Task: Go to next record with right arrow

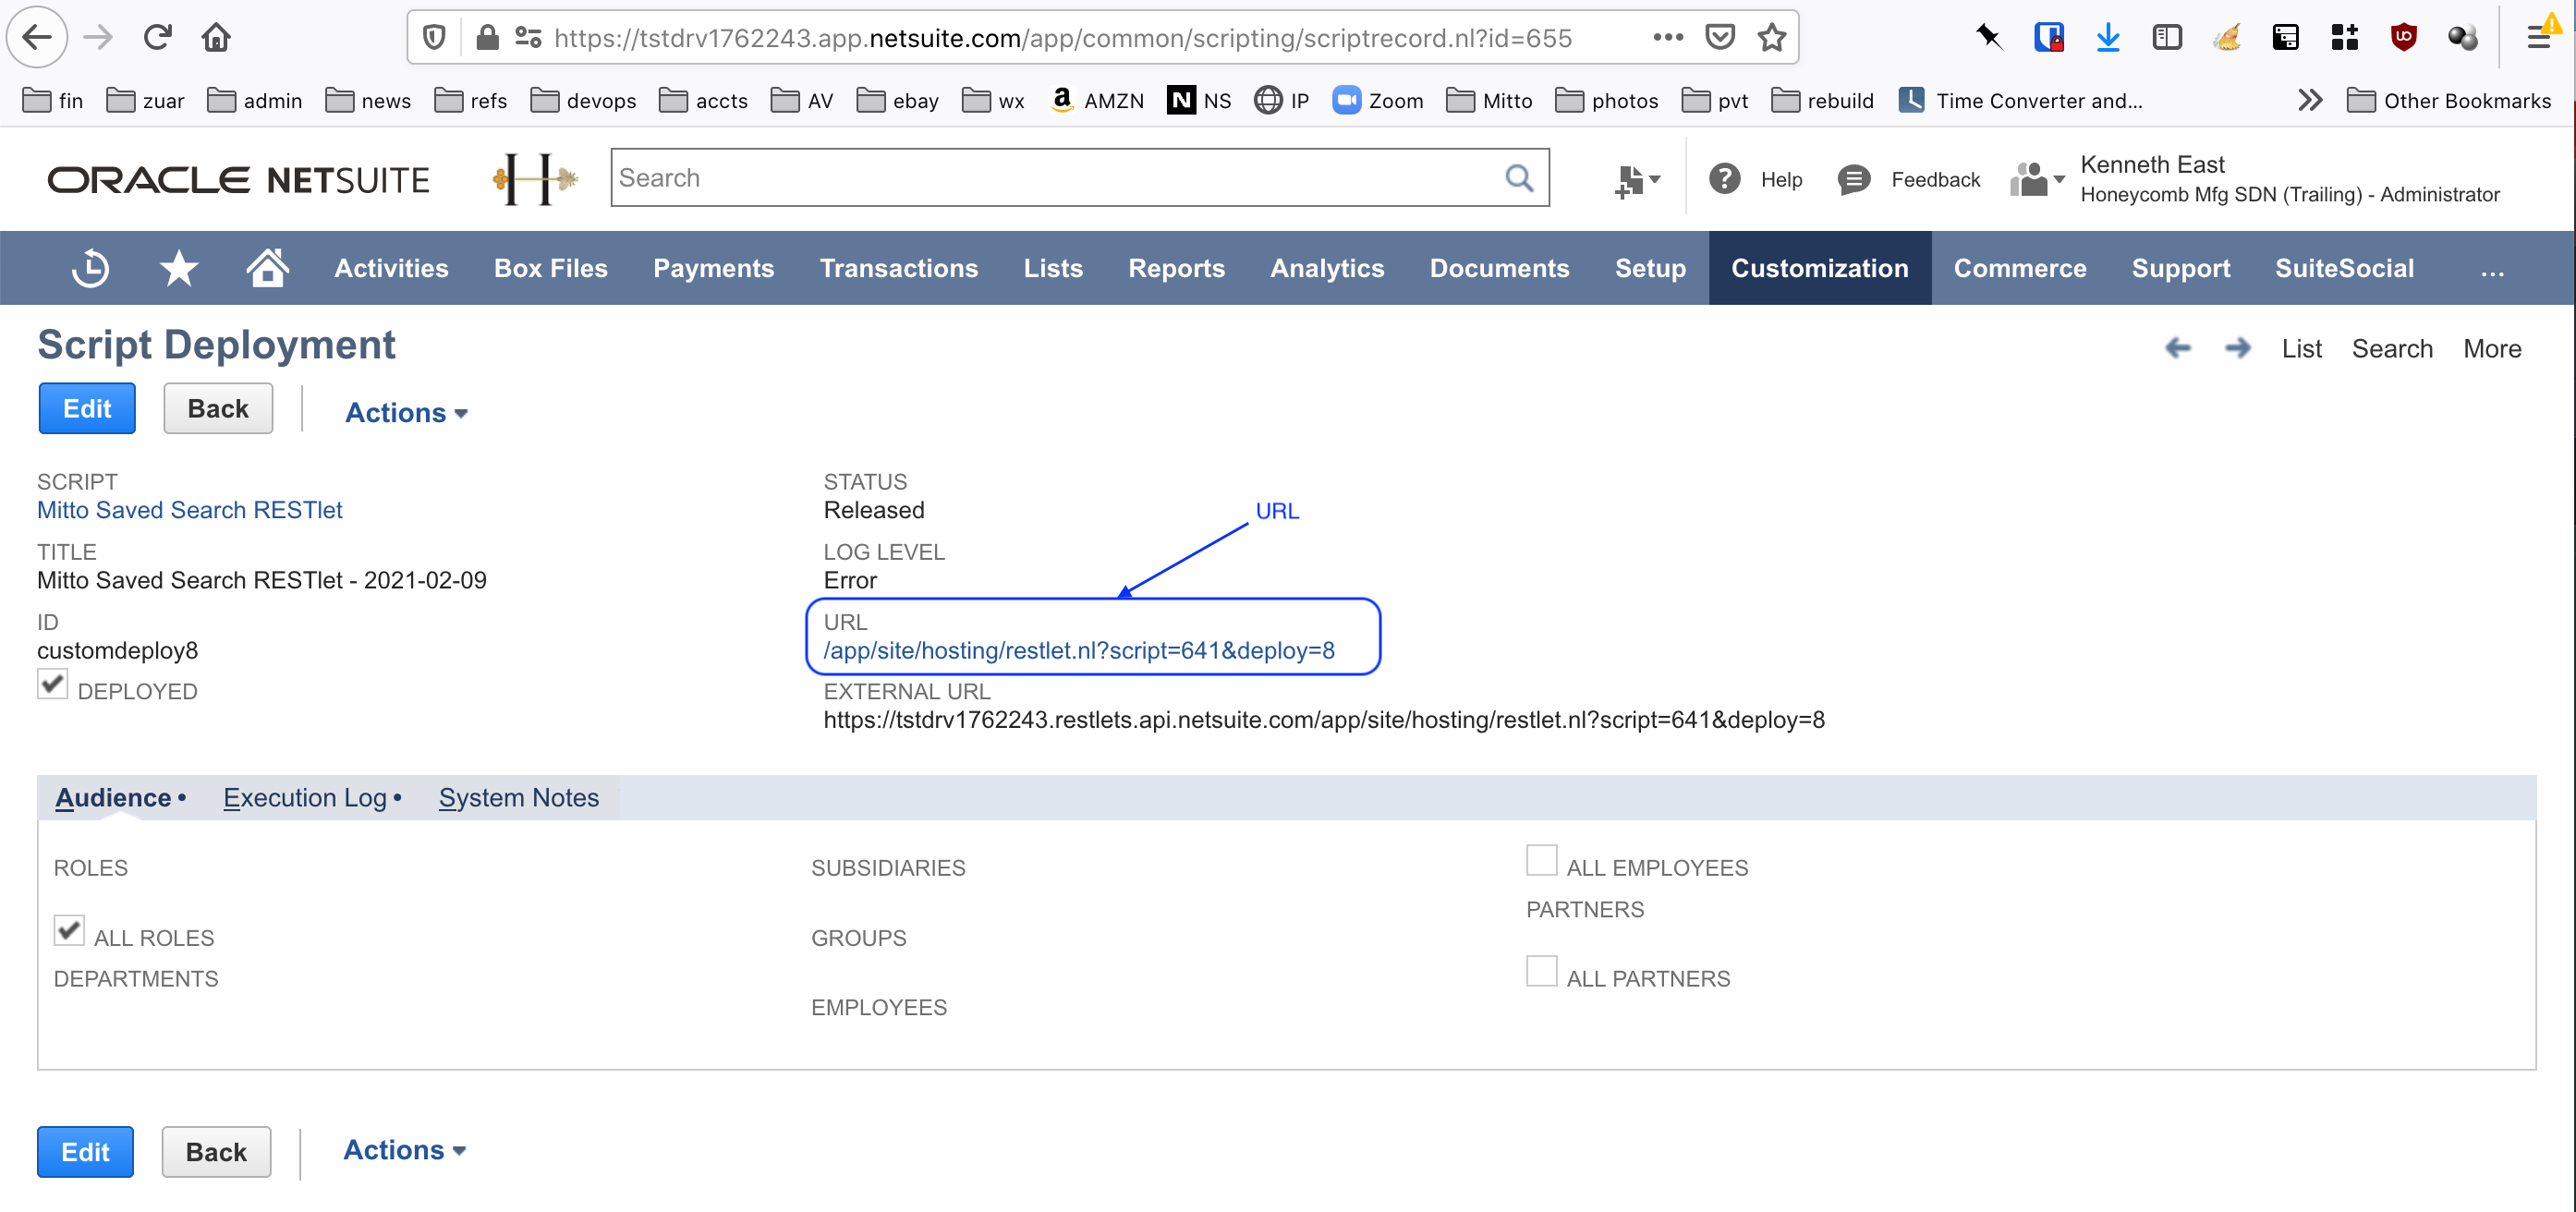Action: 2238,348
